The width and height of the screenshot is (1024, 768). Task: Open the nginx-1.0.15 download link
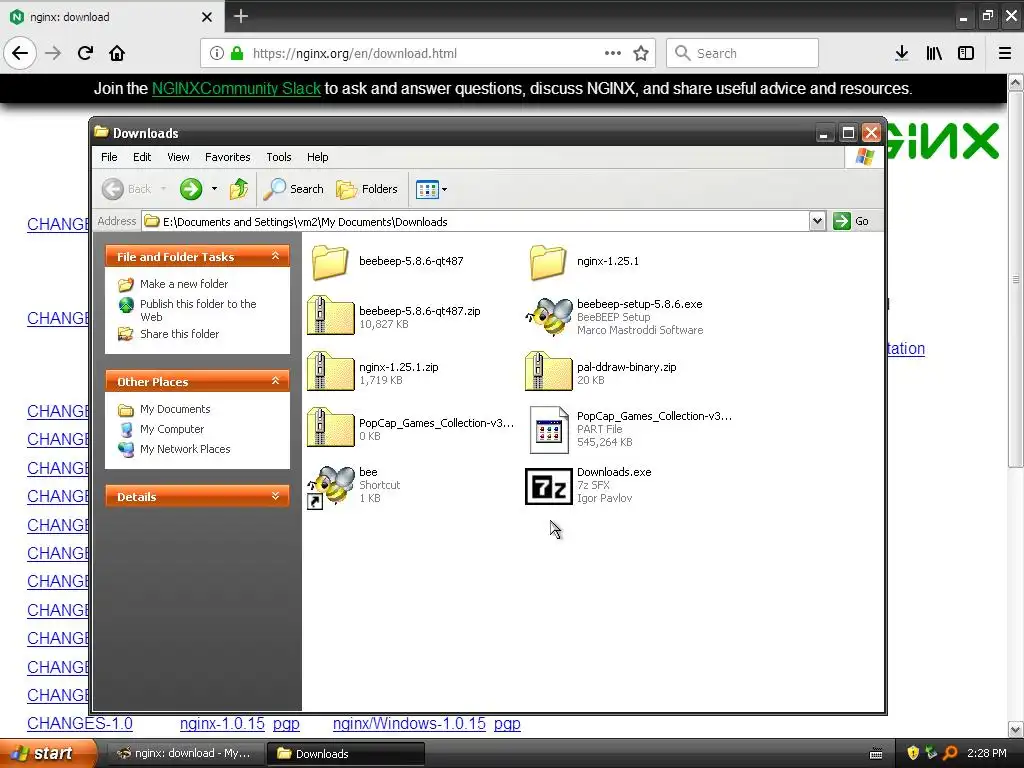(222, 724)
